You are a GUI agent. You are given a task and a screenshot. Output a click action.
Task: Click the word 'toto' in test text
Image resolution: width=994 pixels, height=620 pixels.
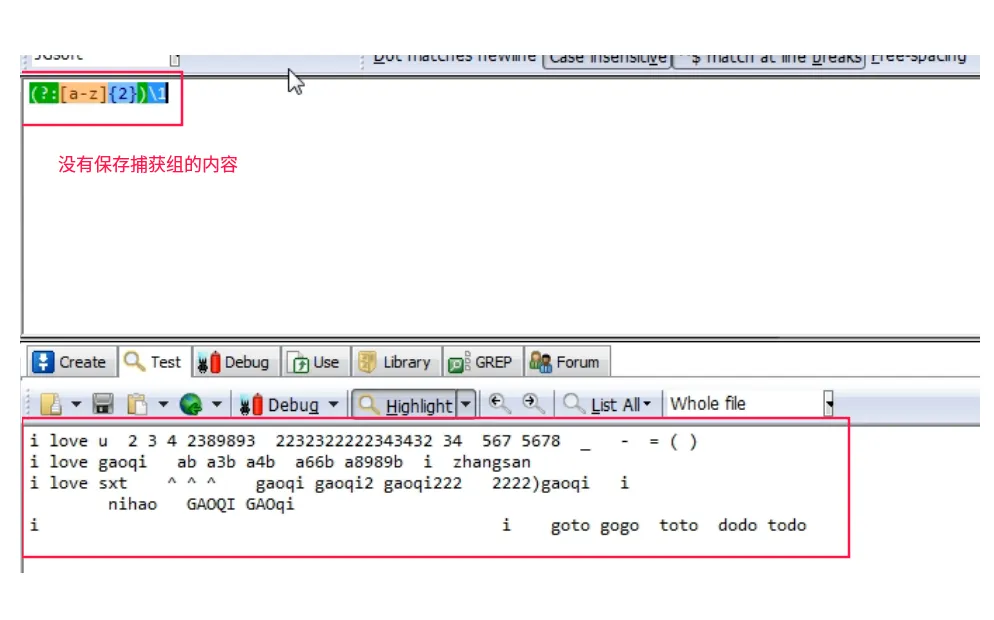tap(678, 526)
